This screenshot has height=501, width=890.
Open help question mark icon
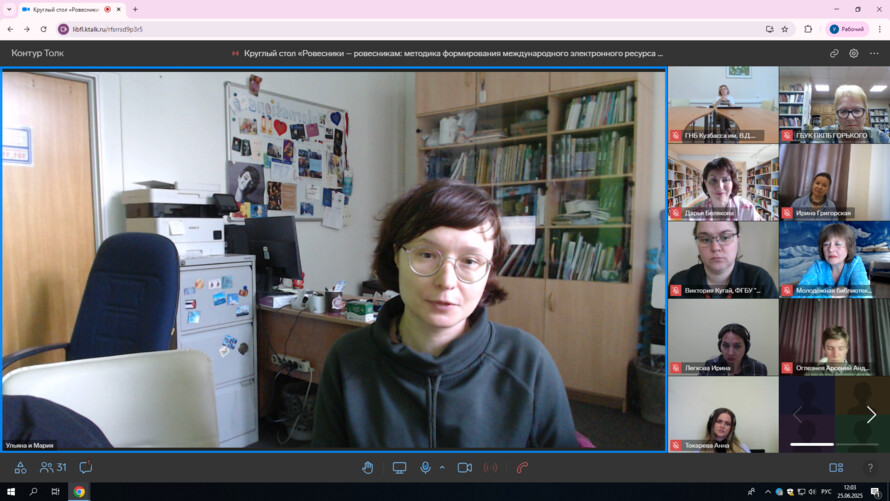tap(870, 467)
